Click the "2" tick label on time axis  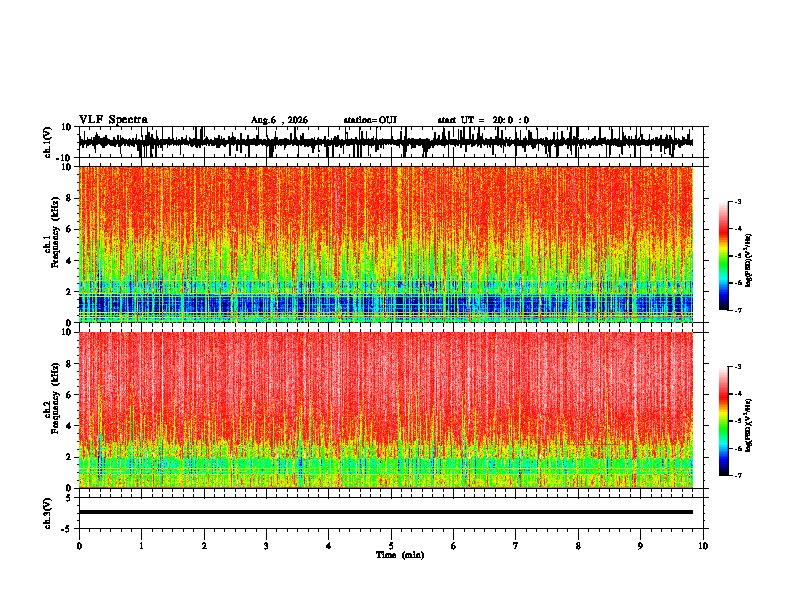pos(204,546)
